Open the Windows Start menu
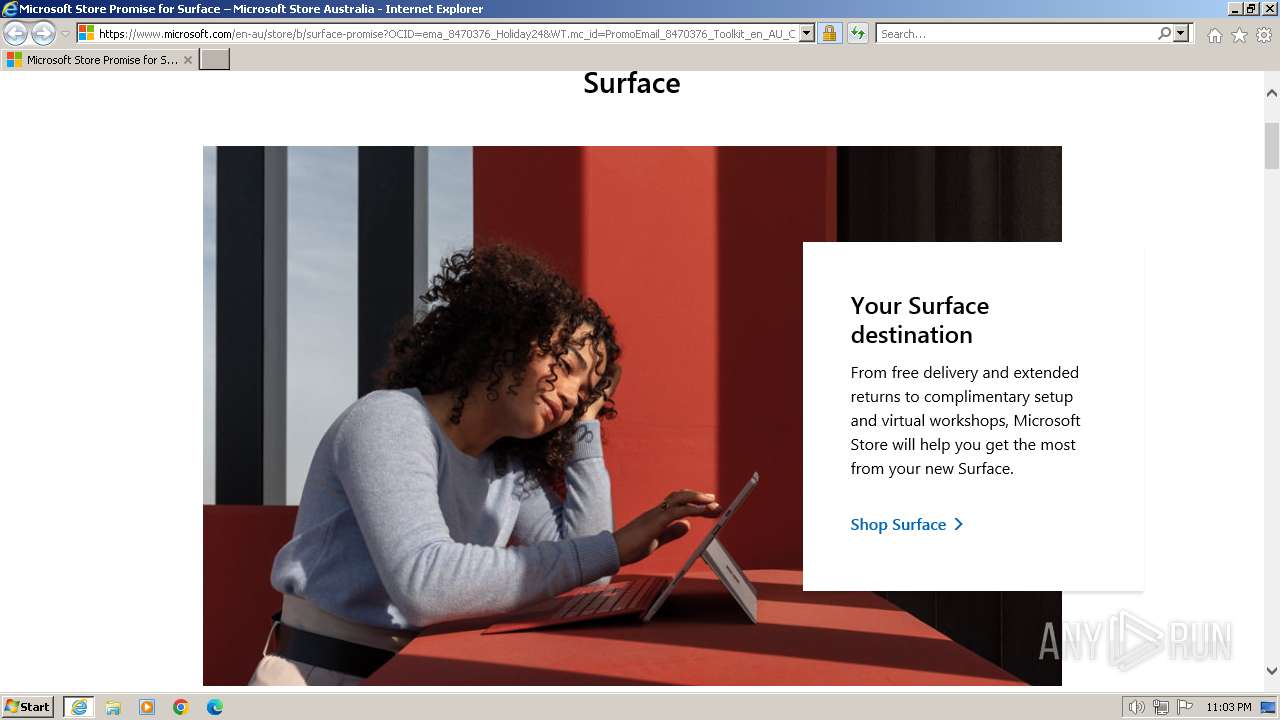This screenshot has height=720, width=1280. click(28, 707)
